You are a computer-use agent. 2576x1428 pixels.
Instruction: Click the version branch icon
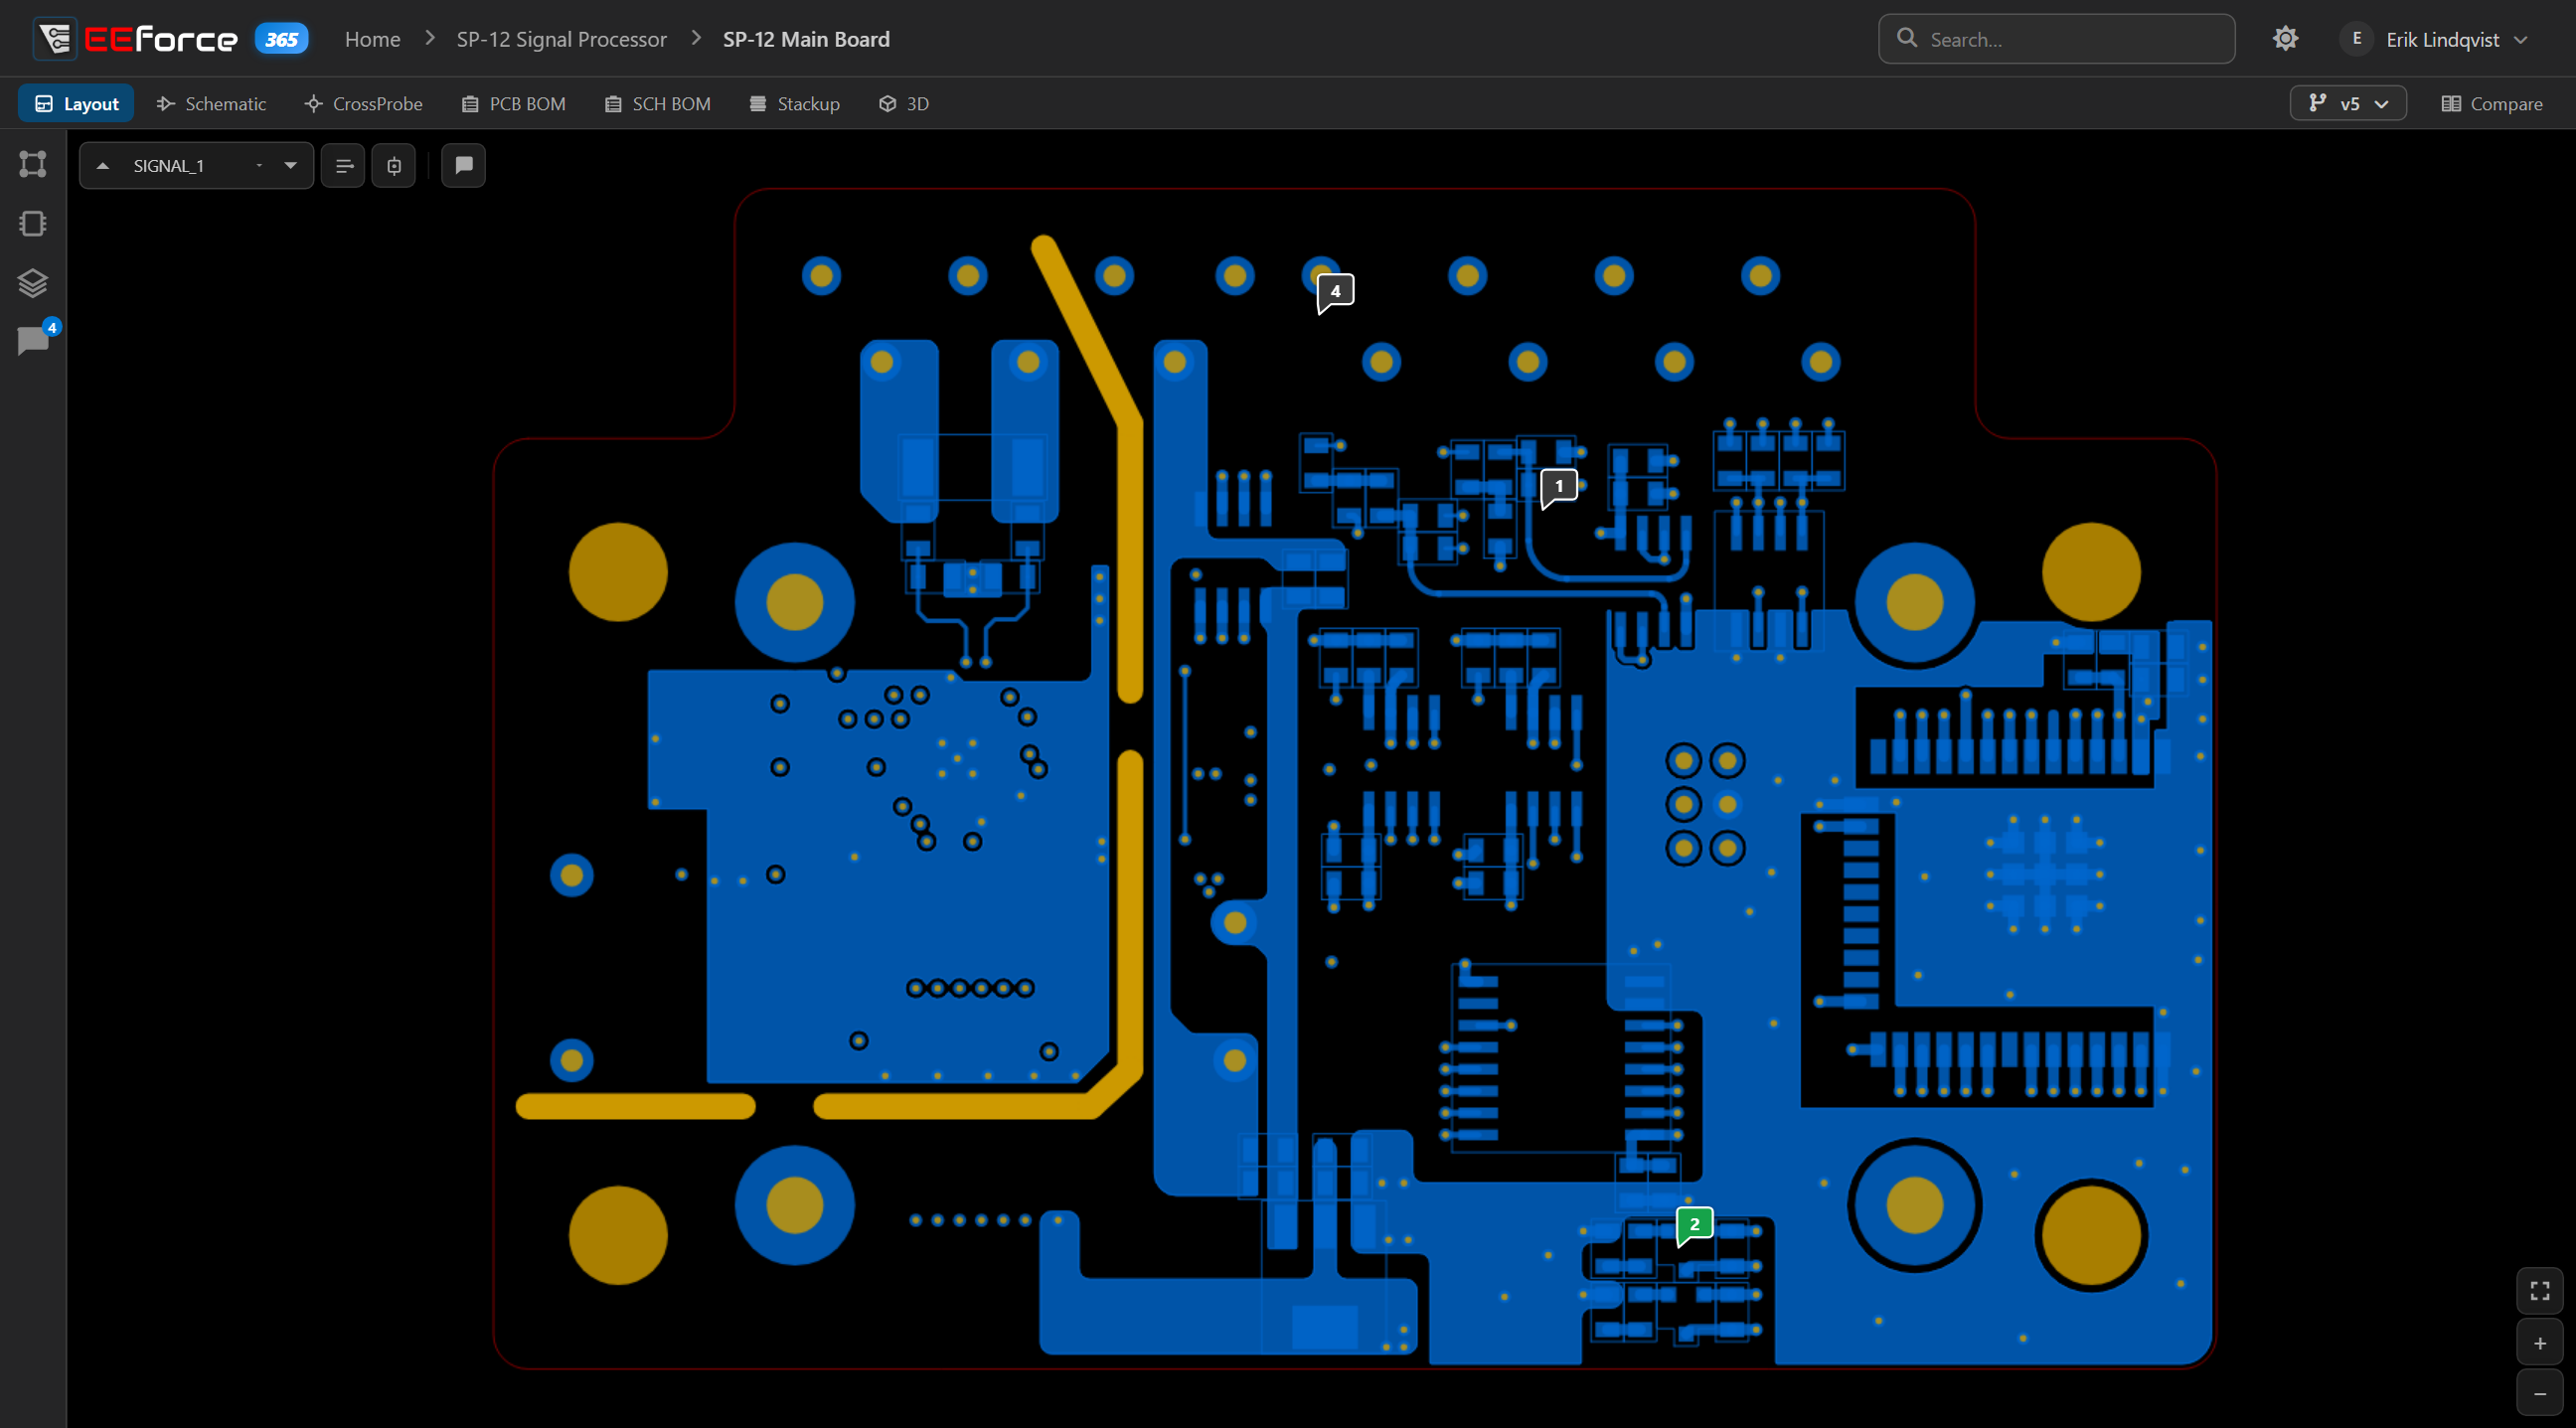pos(2317,103)
